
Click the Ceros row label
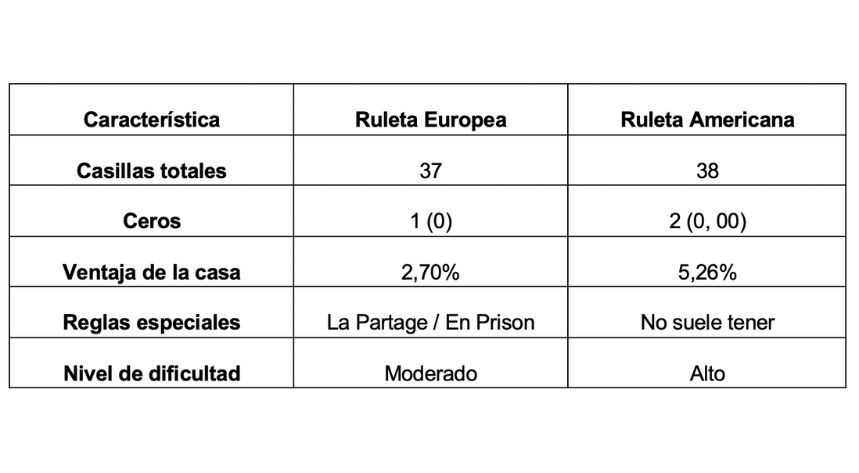[x=151, y=222]
